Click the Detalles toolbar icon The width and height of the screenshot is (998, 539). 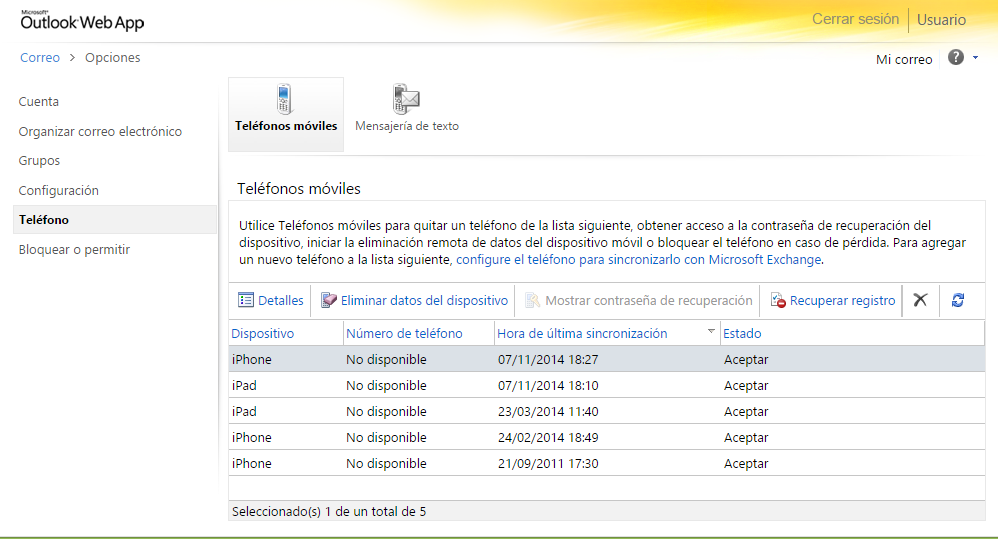246,300
